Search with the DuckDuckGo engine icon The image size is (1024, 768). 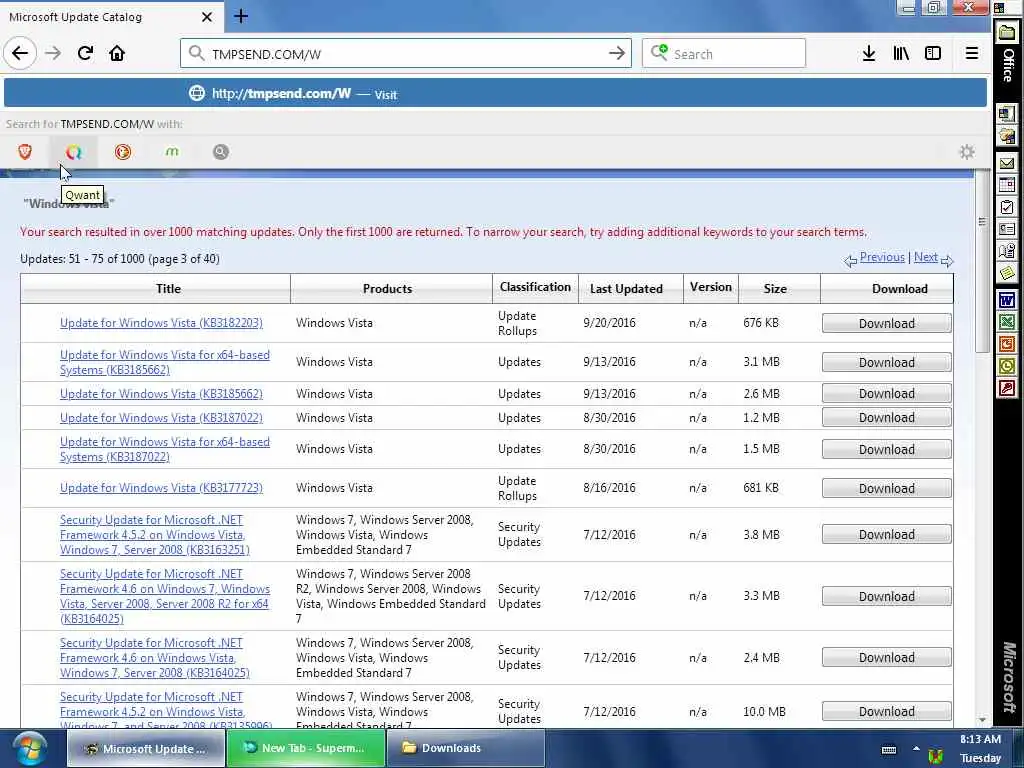point(123,152)
